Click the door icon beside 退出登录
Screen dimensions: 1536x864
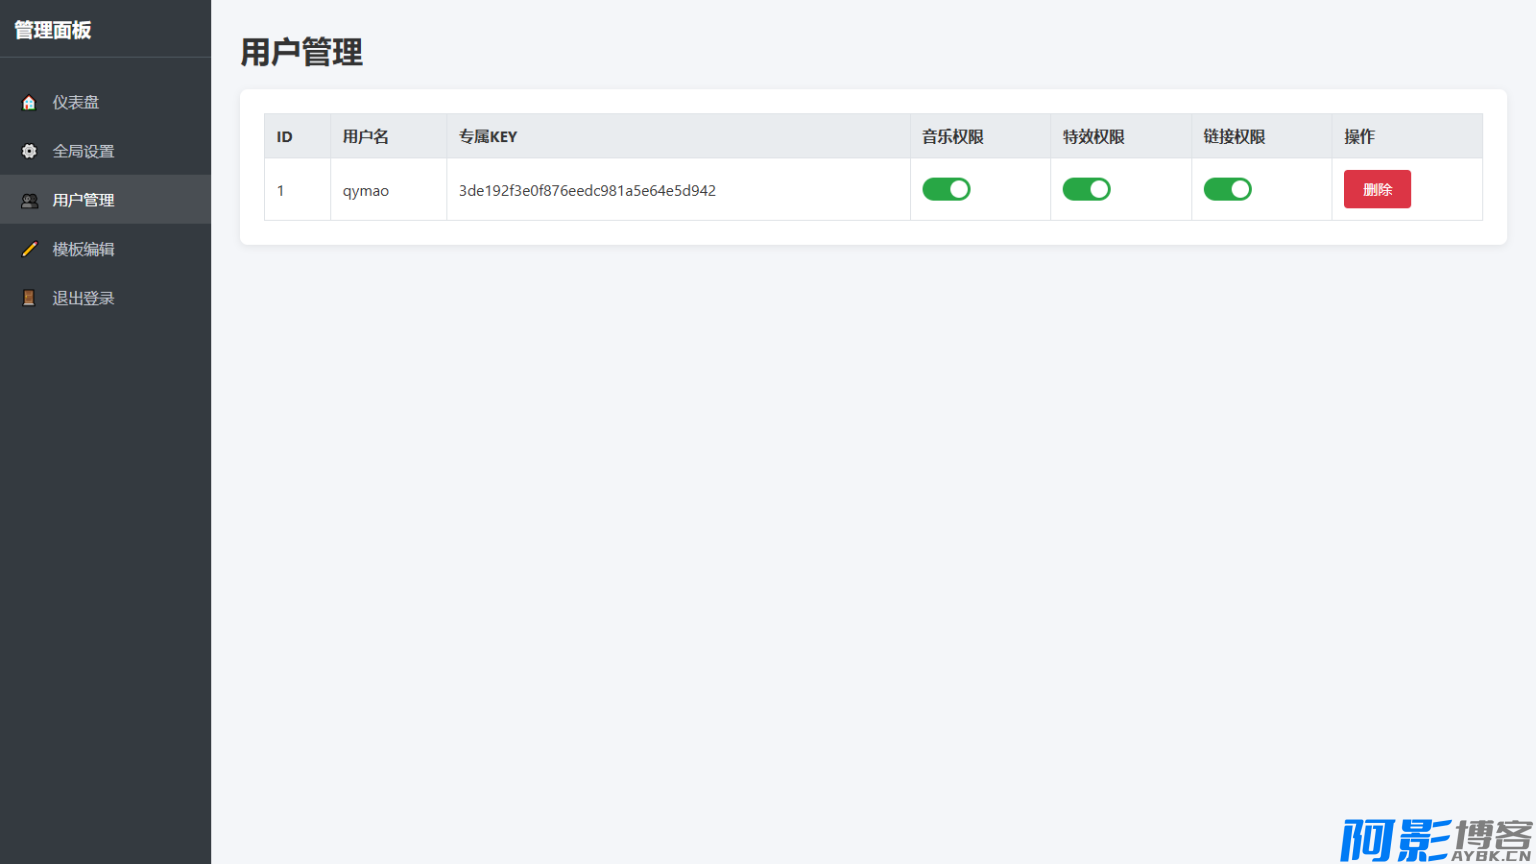click(29, 298)
